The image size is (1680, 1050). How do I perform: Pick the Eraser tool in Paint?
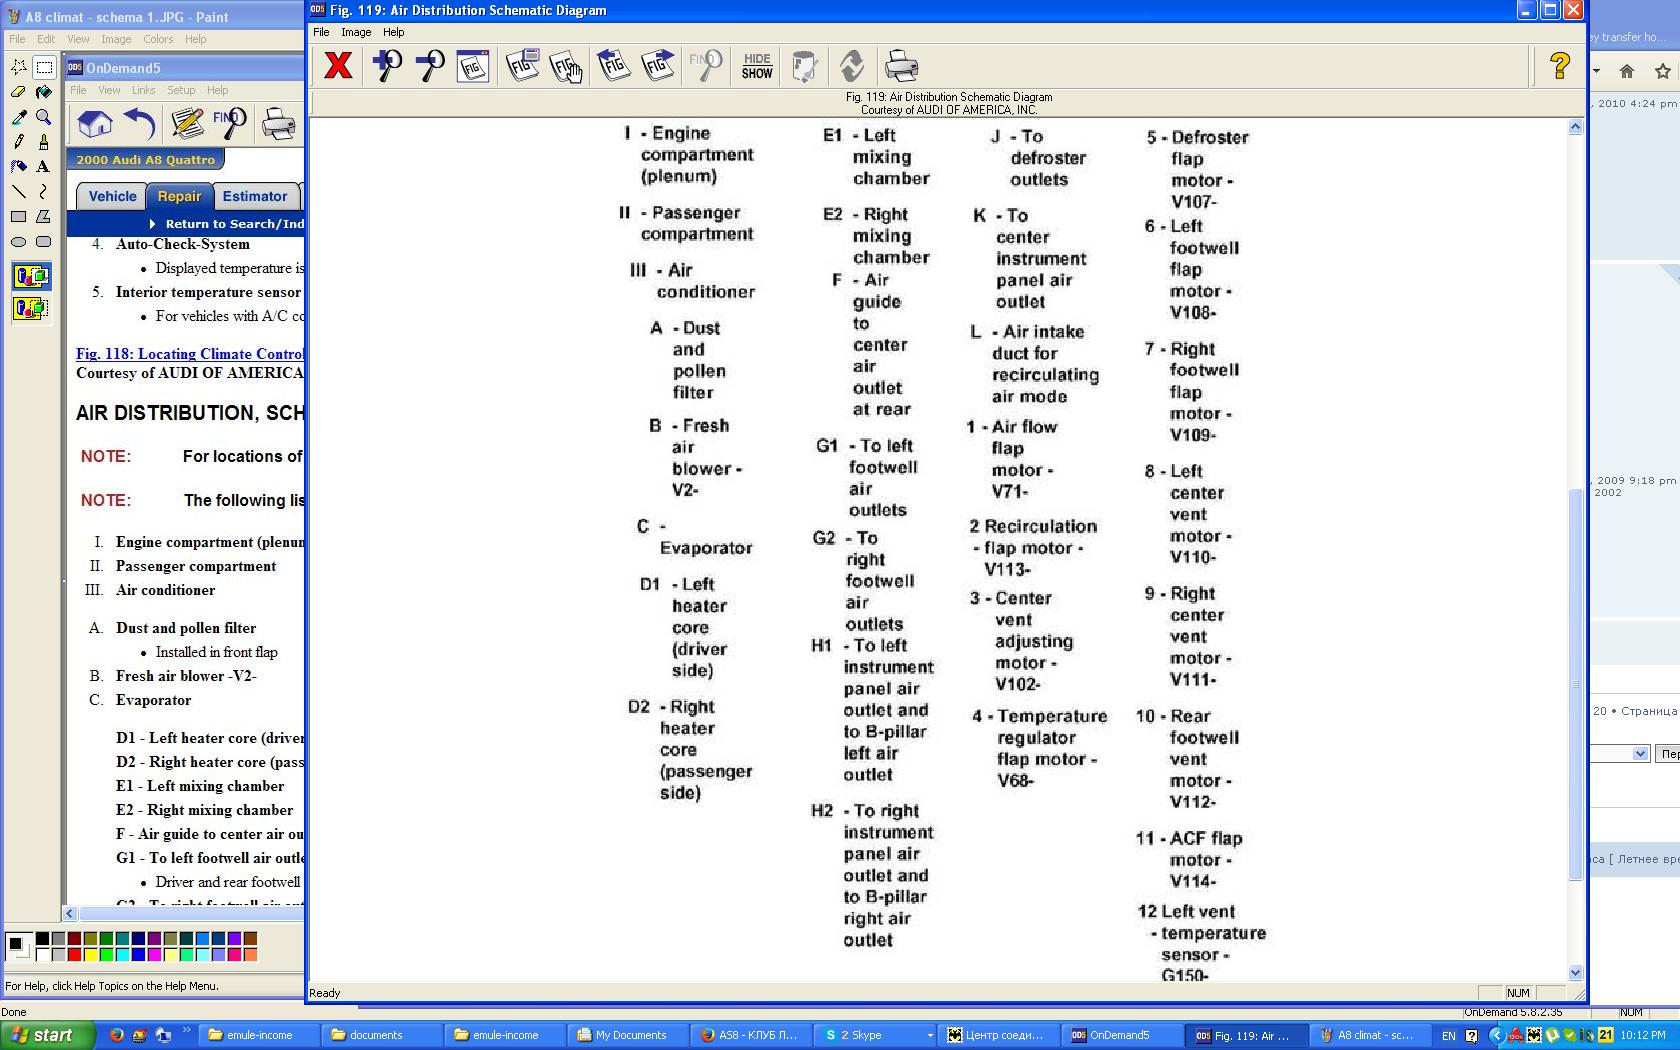pyautogui.click(x=18, y=92)
